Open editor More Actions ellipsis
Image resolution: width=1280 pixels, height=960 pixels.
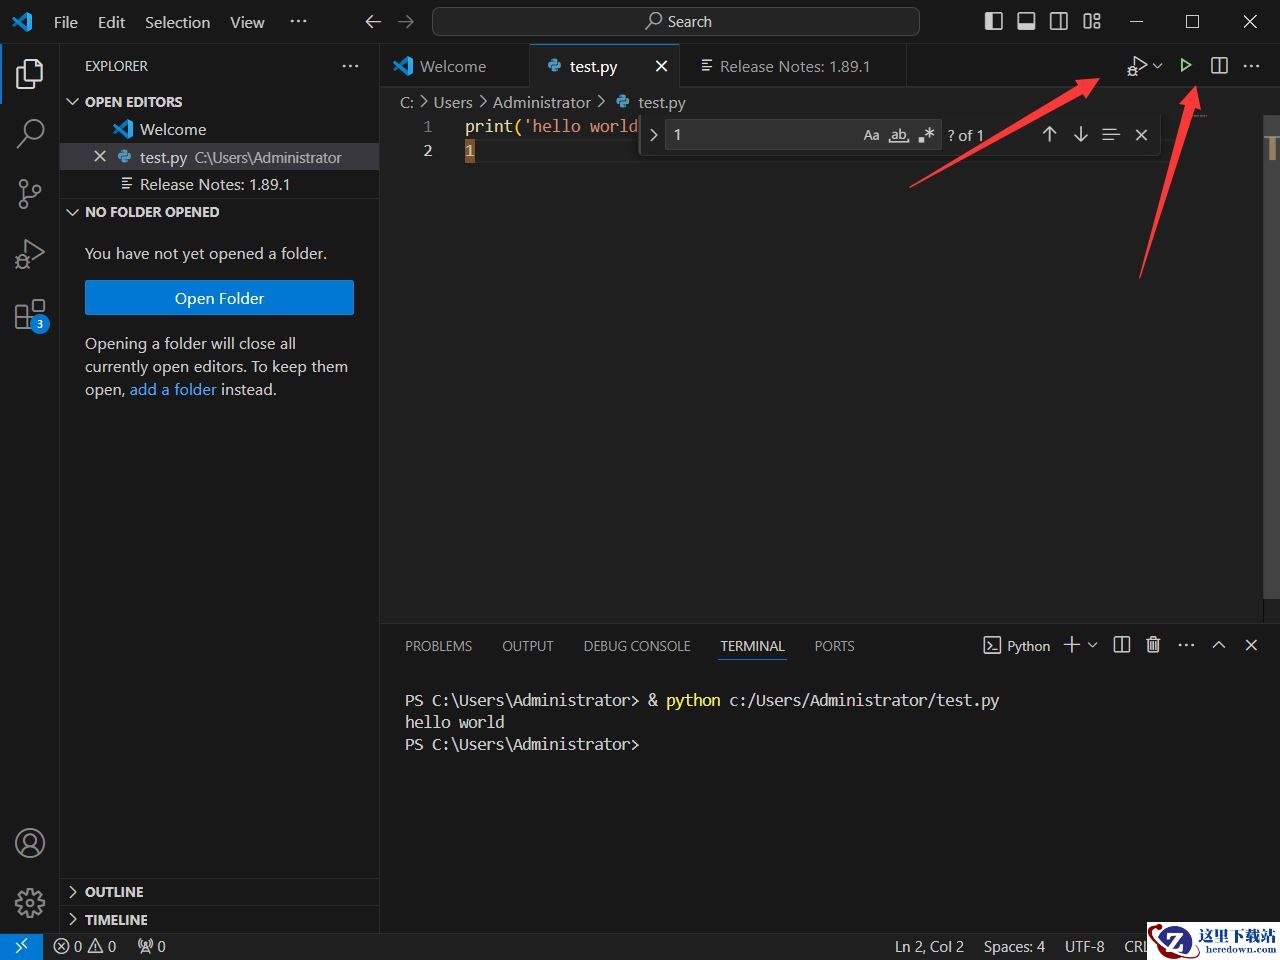point(1251,66)
